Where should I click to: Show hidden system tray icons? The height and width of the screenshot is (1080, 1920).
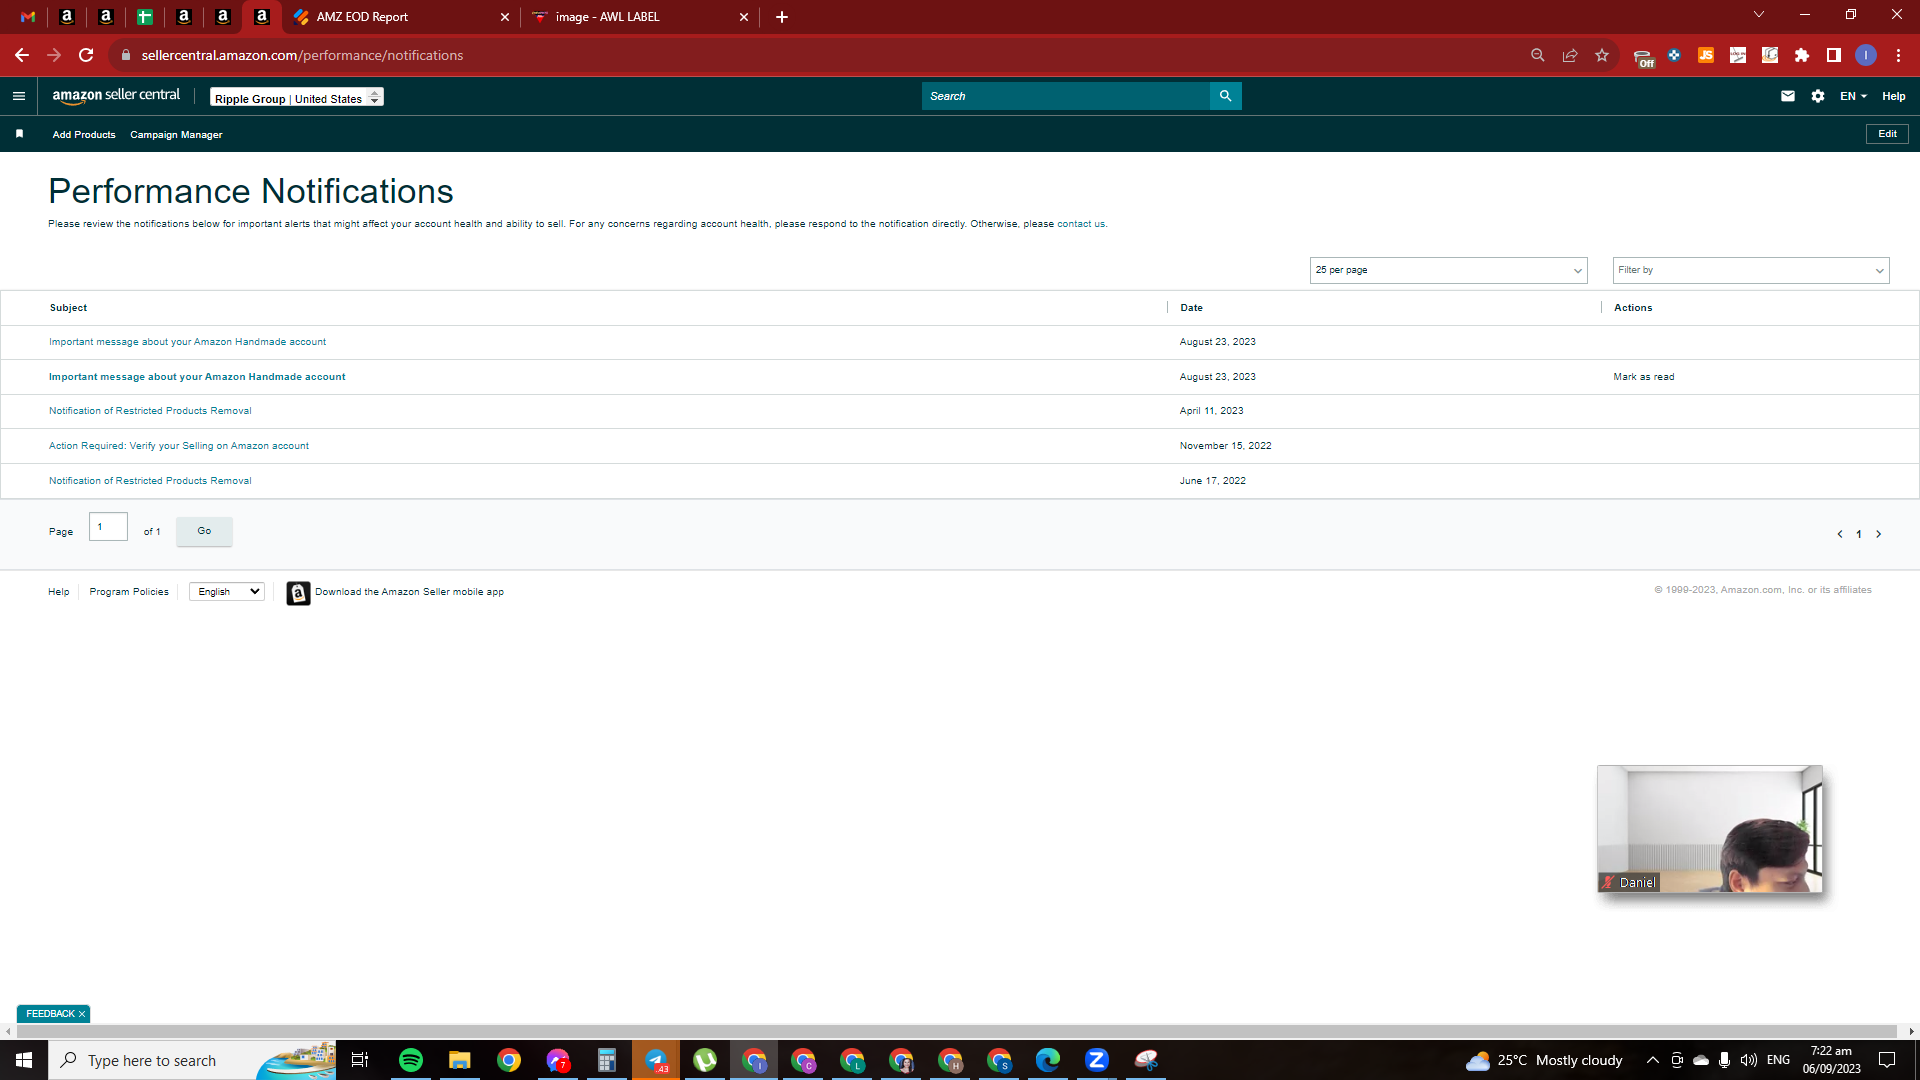pyautogui.click(x=1652, y=1060)
